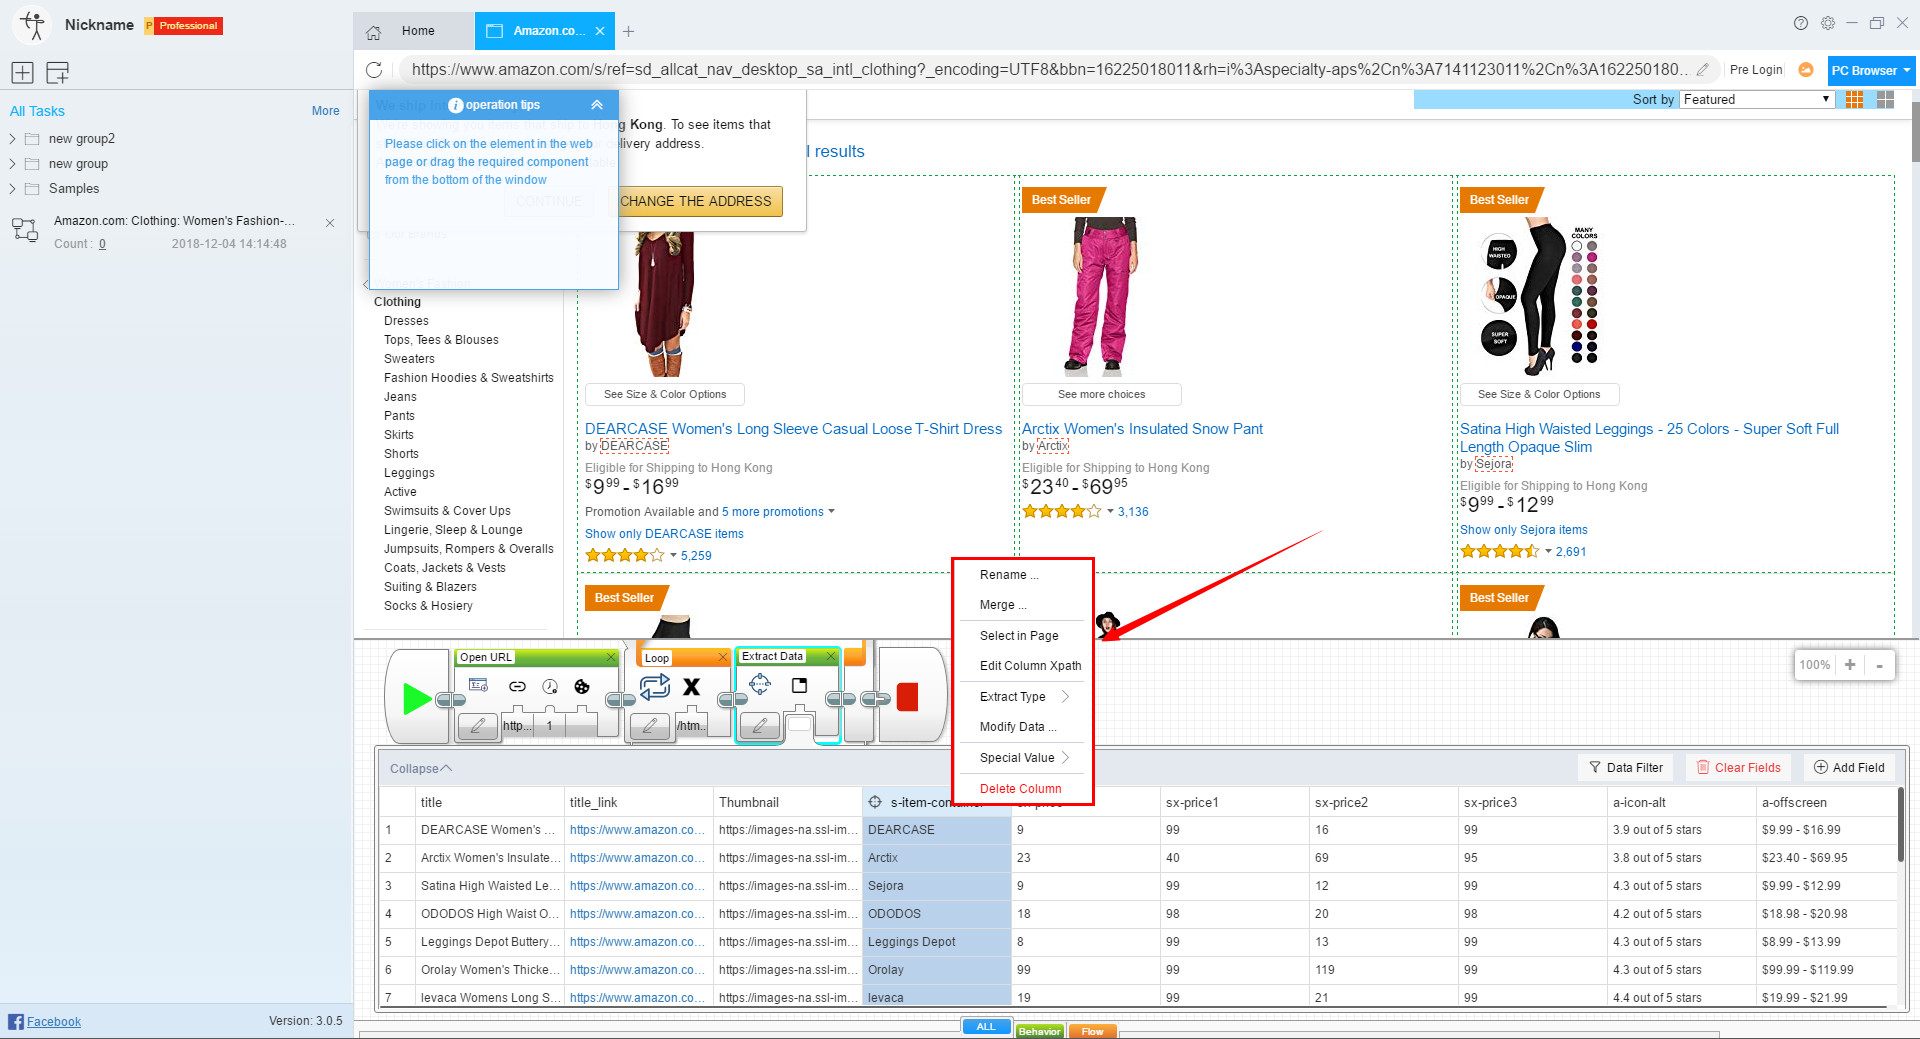Screen dimensions: 1920x1039
Task: Click the link icon in Open URL step
Action: [517, 686]
